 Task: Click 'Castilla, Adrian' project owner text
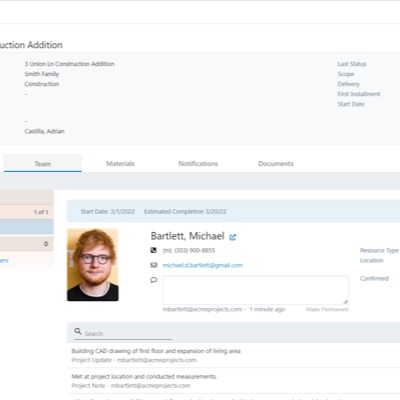44,131
